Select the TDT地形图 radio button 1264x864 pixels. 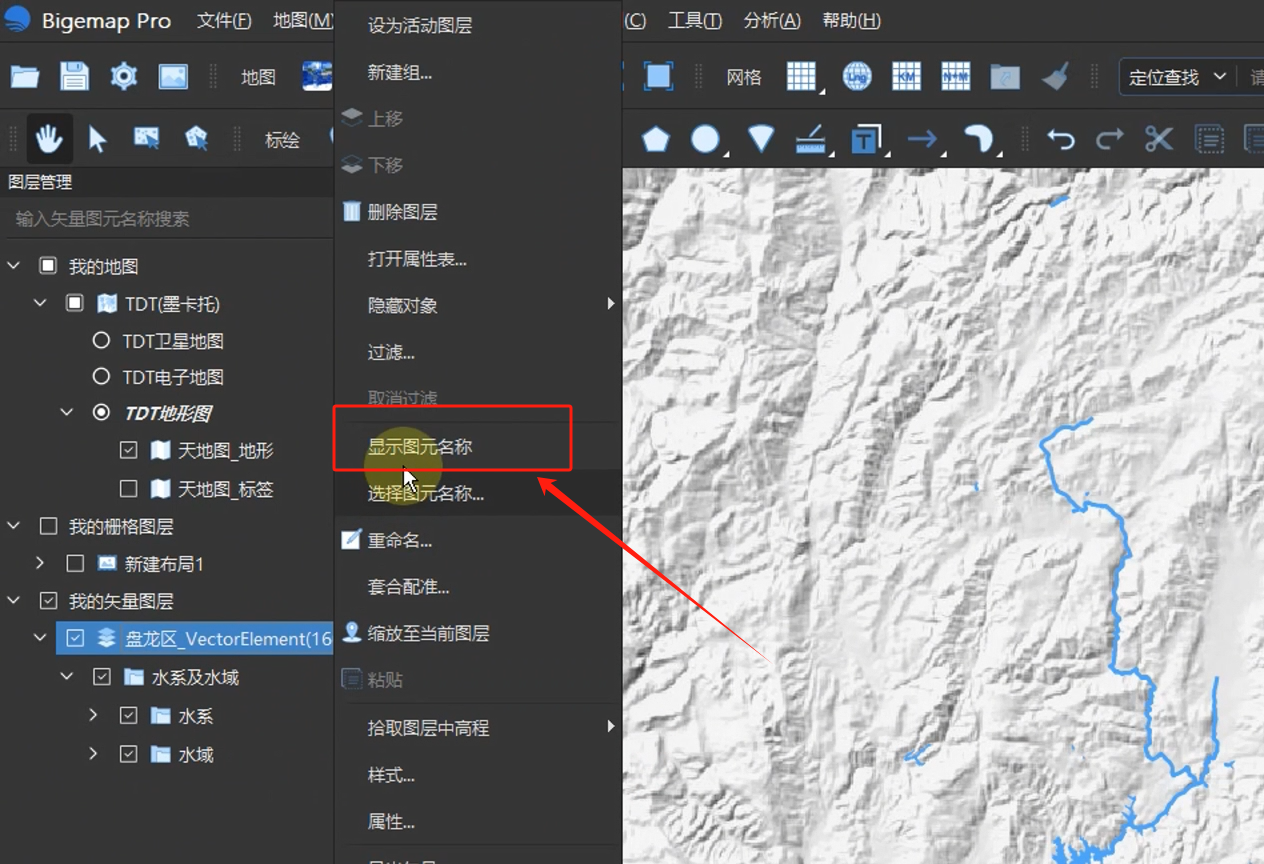click(x=101, y=412)
